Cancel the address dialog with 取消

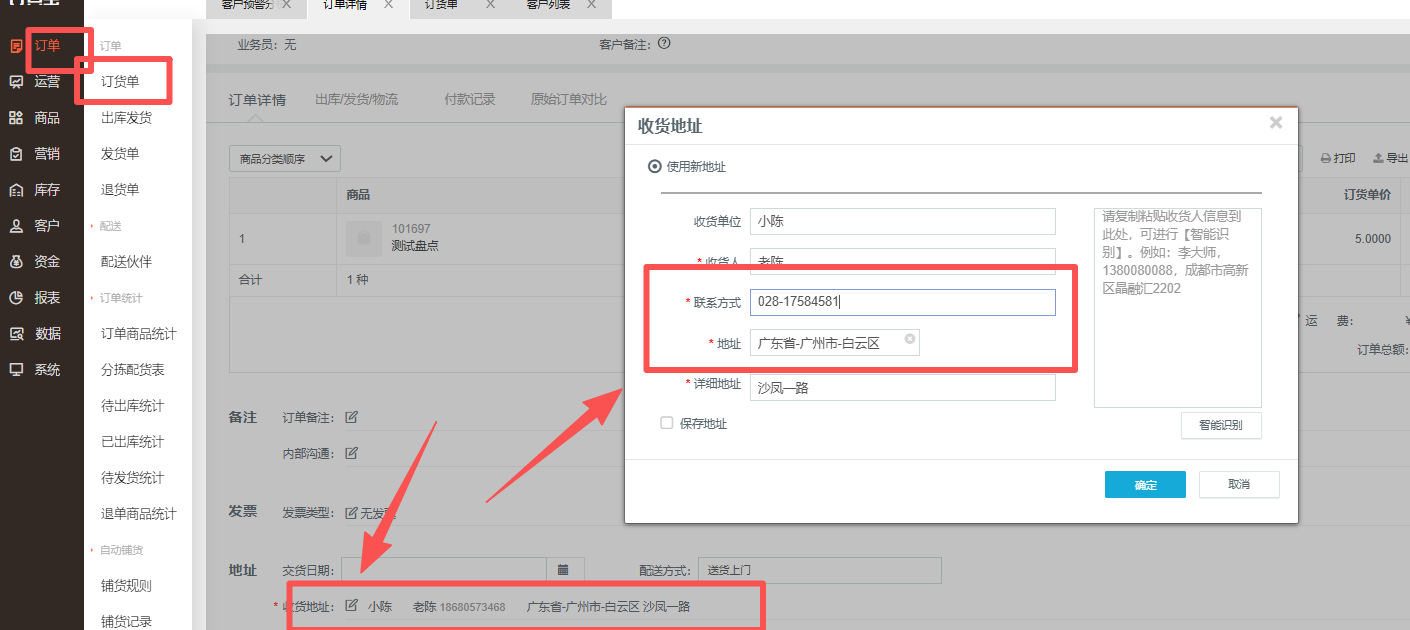1239,485
